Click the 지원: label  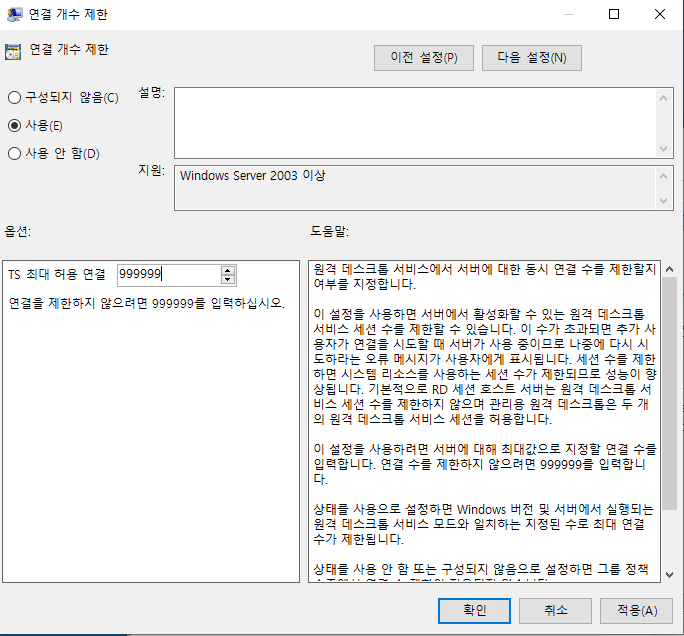click(x=151, y=170)
